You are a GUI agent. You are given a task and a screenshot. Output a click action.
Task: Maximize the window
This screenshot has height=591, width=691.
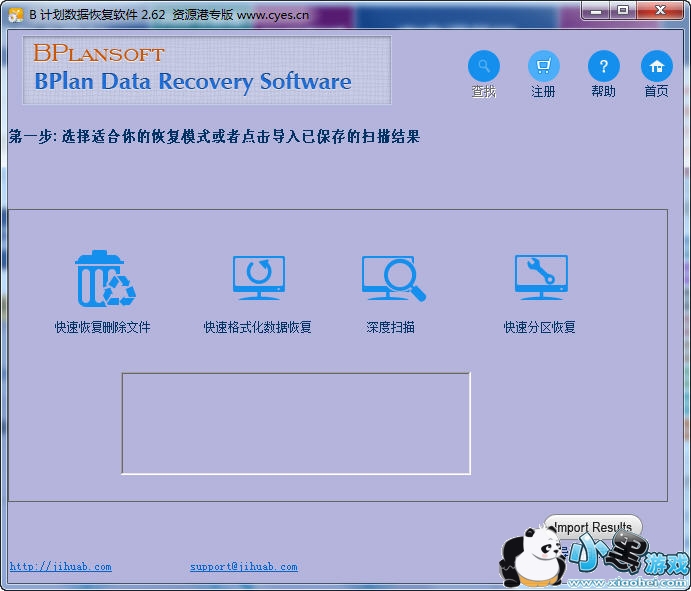623,11
